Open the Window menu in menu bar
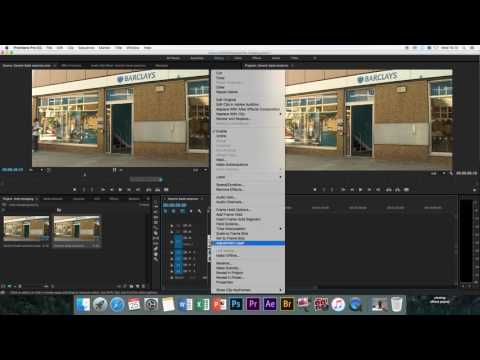 tap(133, 48)
